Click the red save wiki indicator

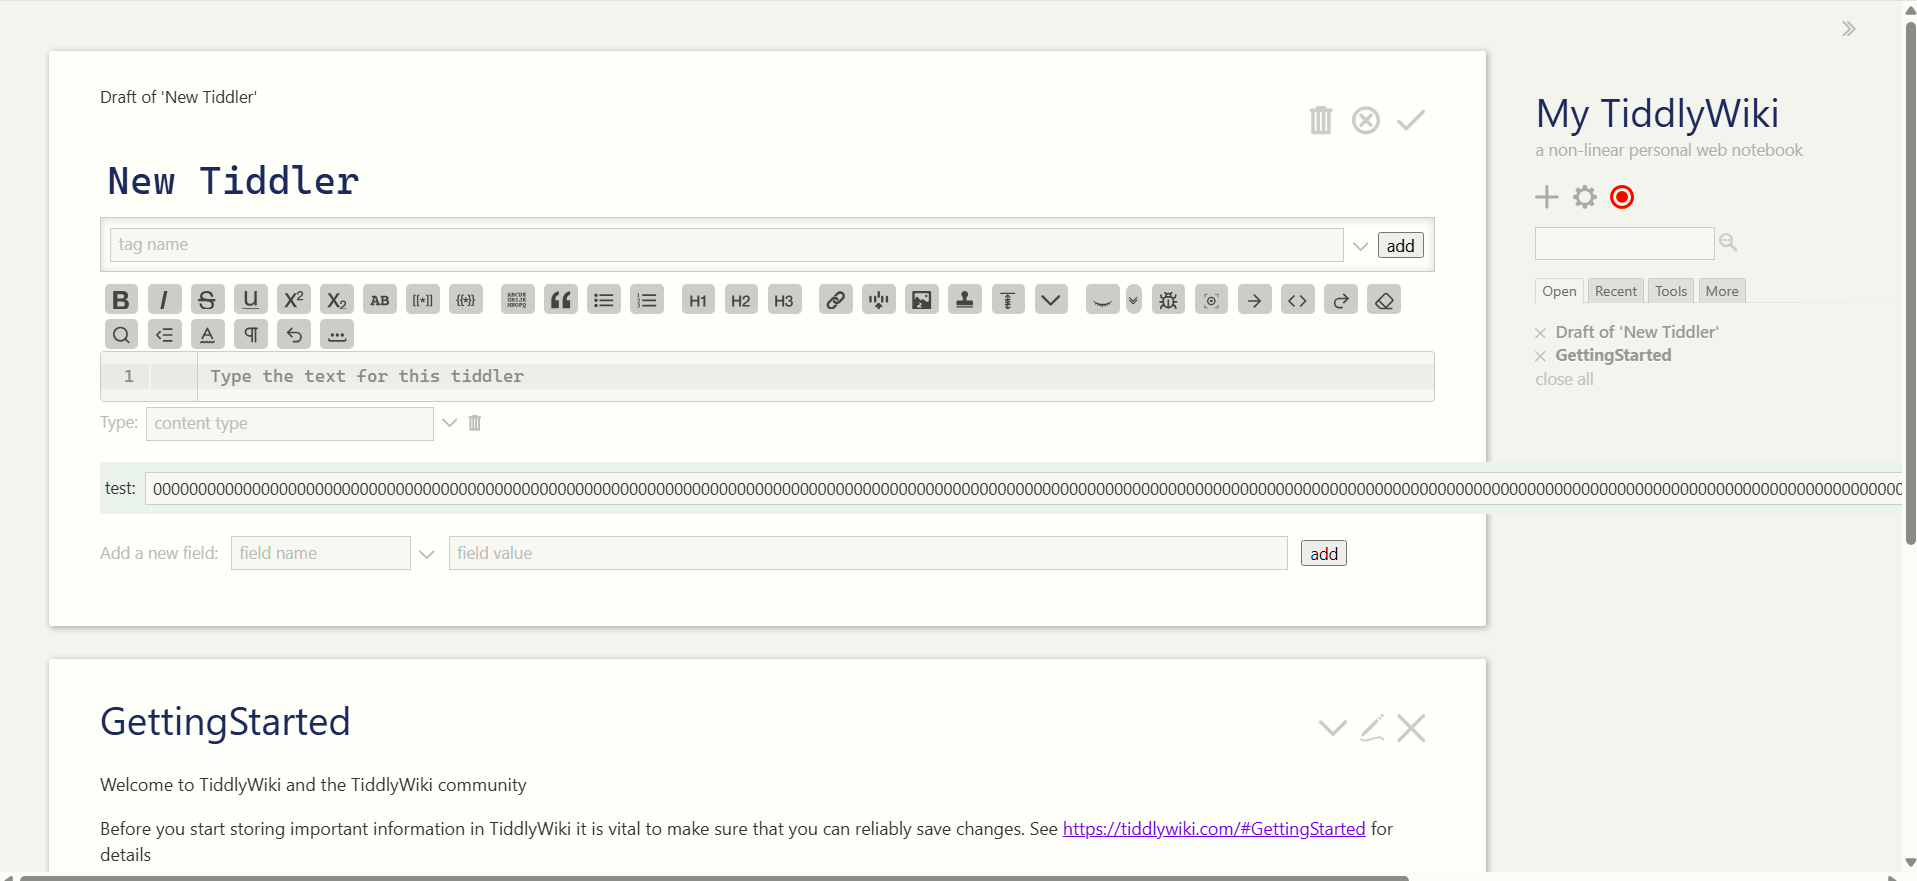1622,197
